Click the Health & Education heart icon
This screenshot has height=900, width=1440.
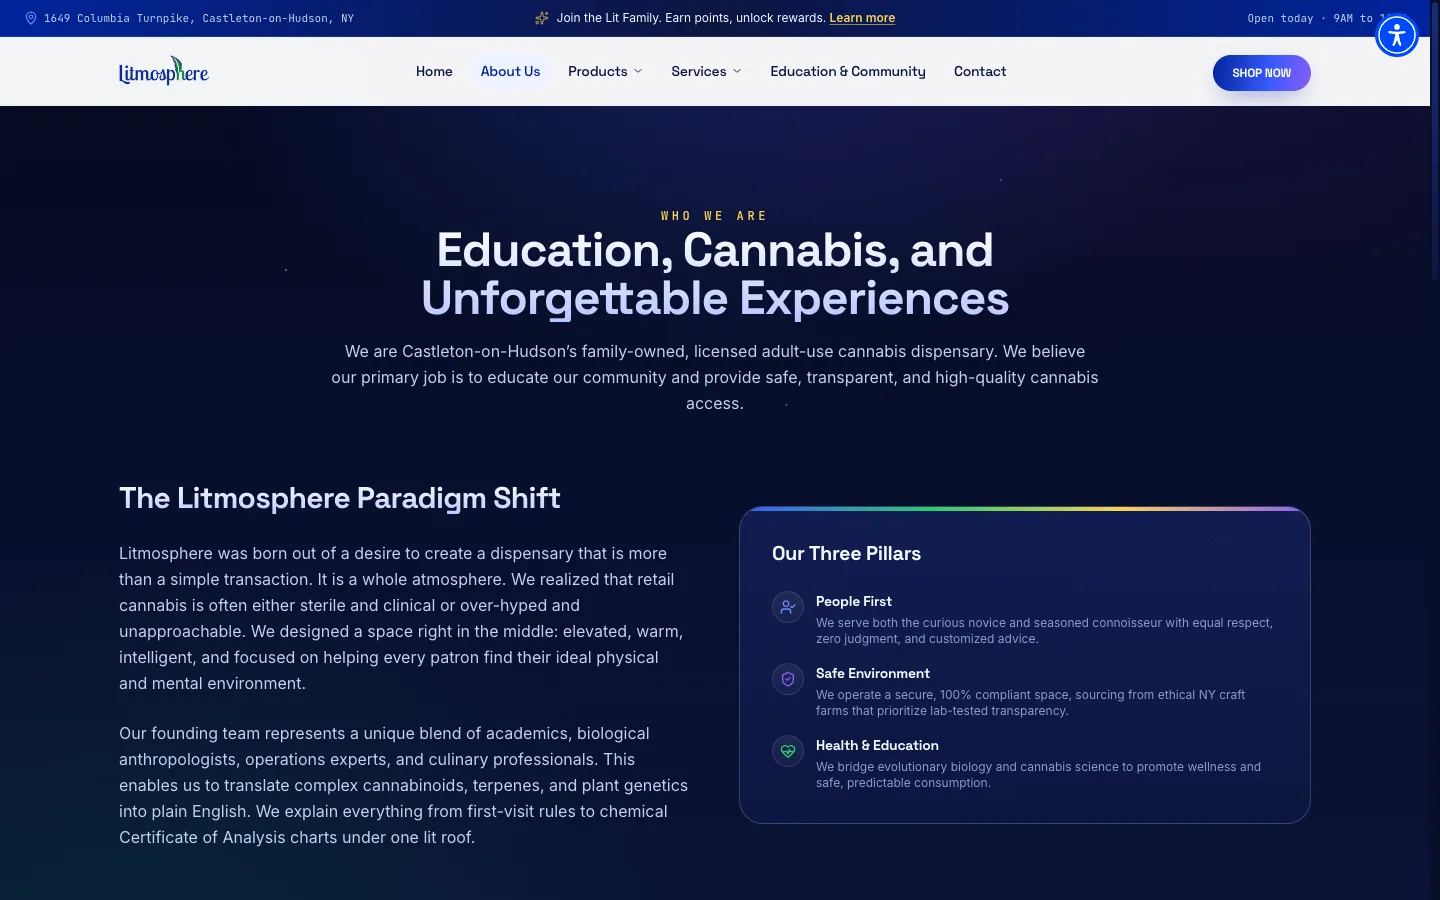click(788, 751)
